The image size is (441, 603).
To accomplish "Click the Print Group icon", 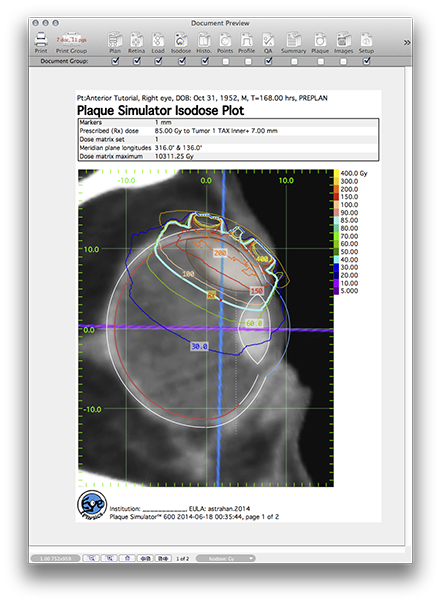I will click(72, 40).
